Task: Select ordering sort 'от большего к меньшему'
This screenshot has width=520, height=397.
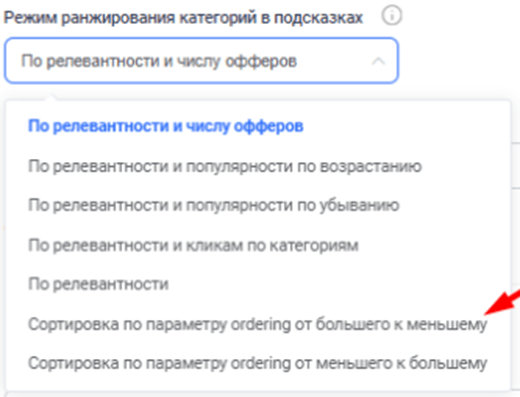Action: click(257, 324)
